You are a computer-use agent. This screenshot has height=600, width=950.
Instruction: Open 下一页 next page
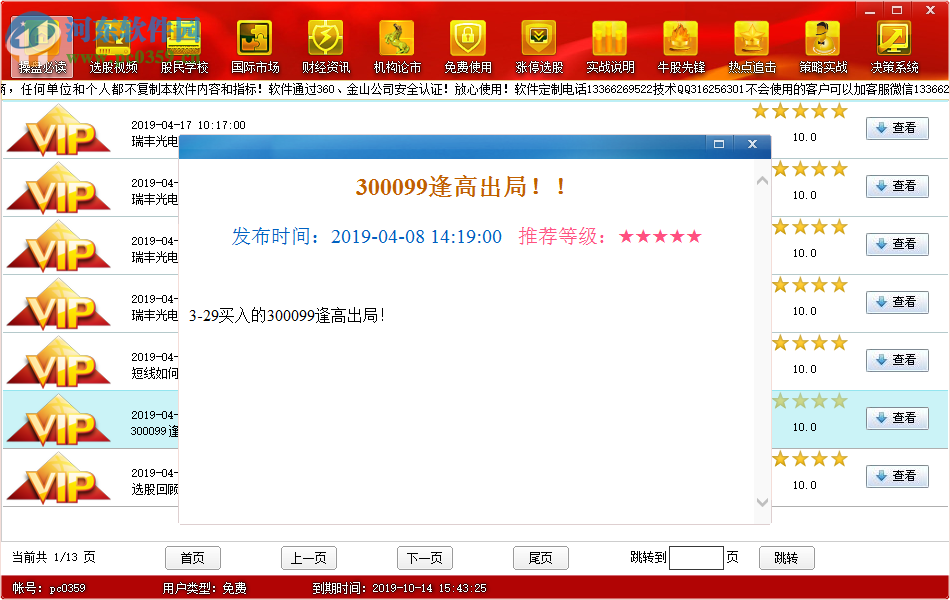coord(425,557)
